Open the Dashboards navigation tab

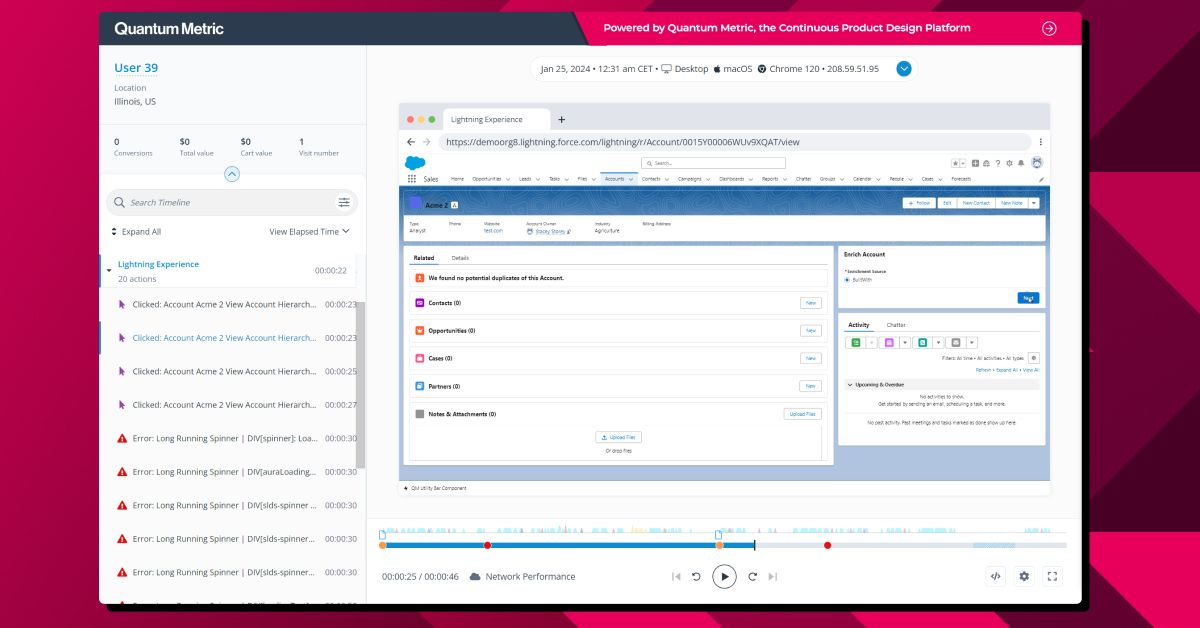tap(731, 178)
